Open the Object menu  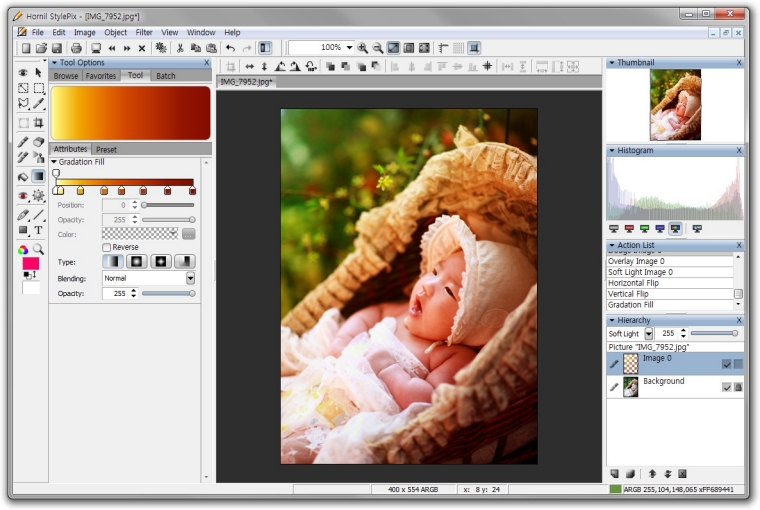(115, 32)
